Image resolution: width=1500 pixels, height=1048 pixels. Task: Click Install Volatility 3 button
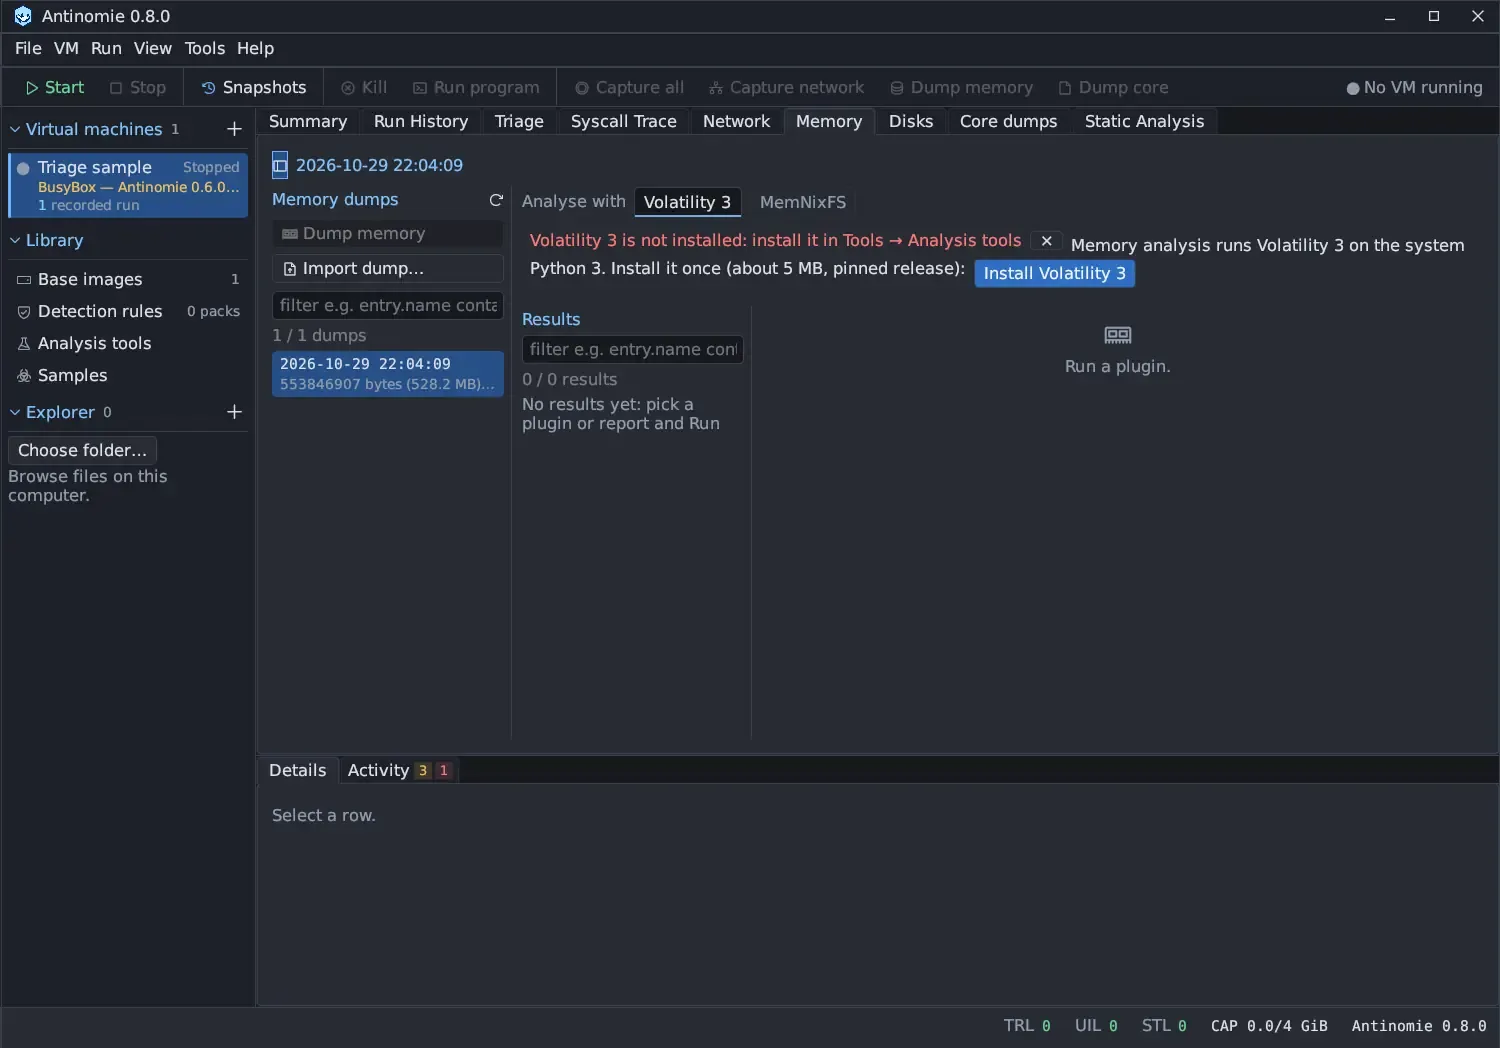1054,273
